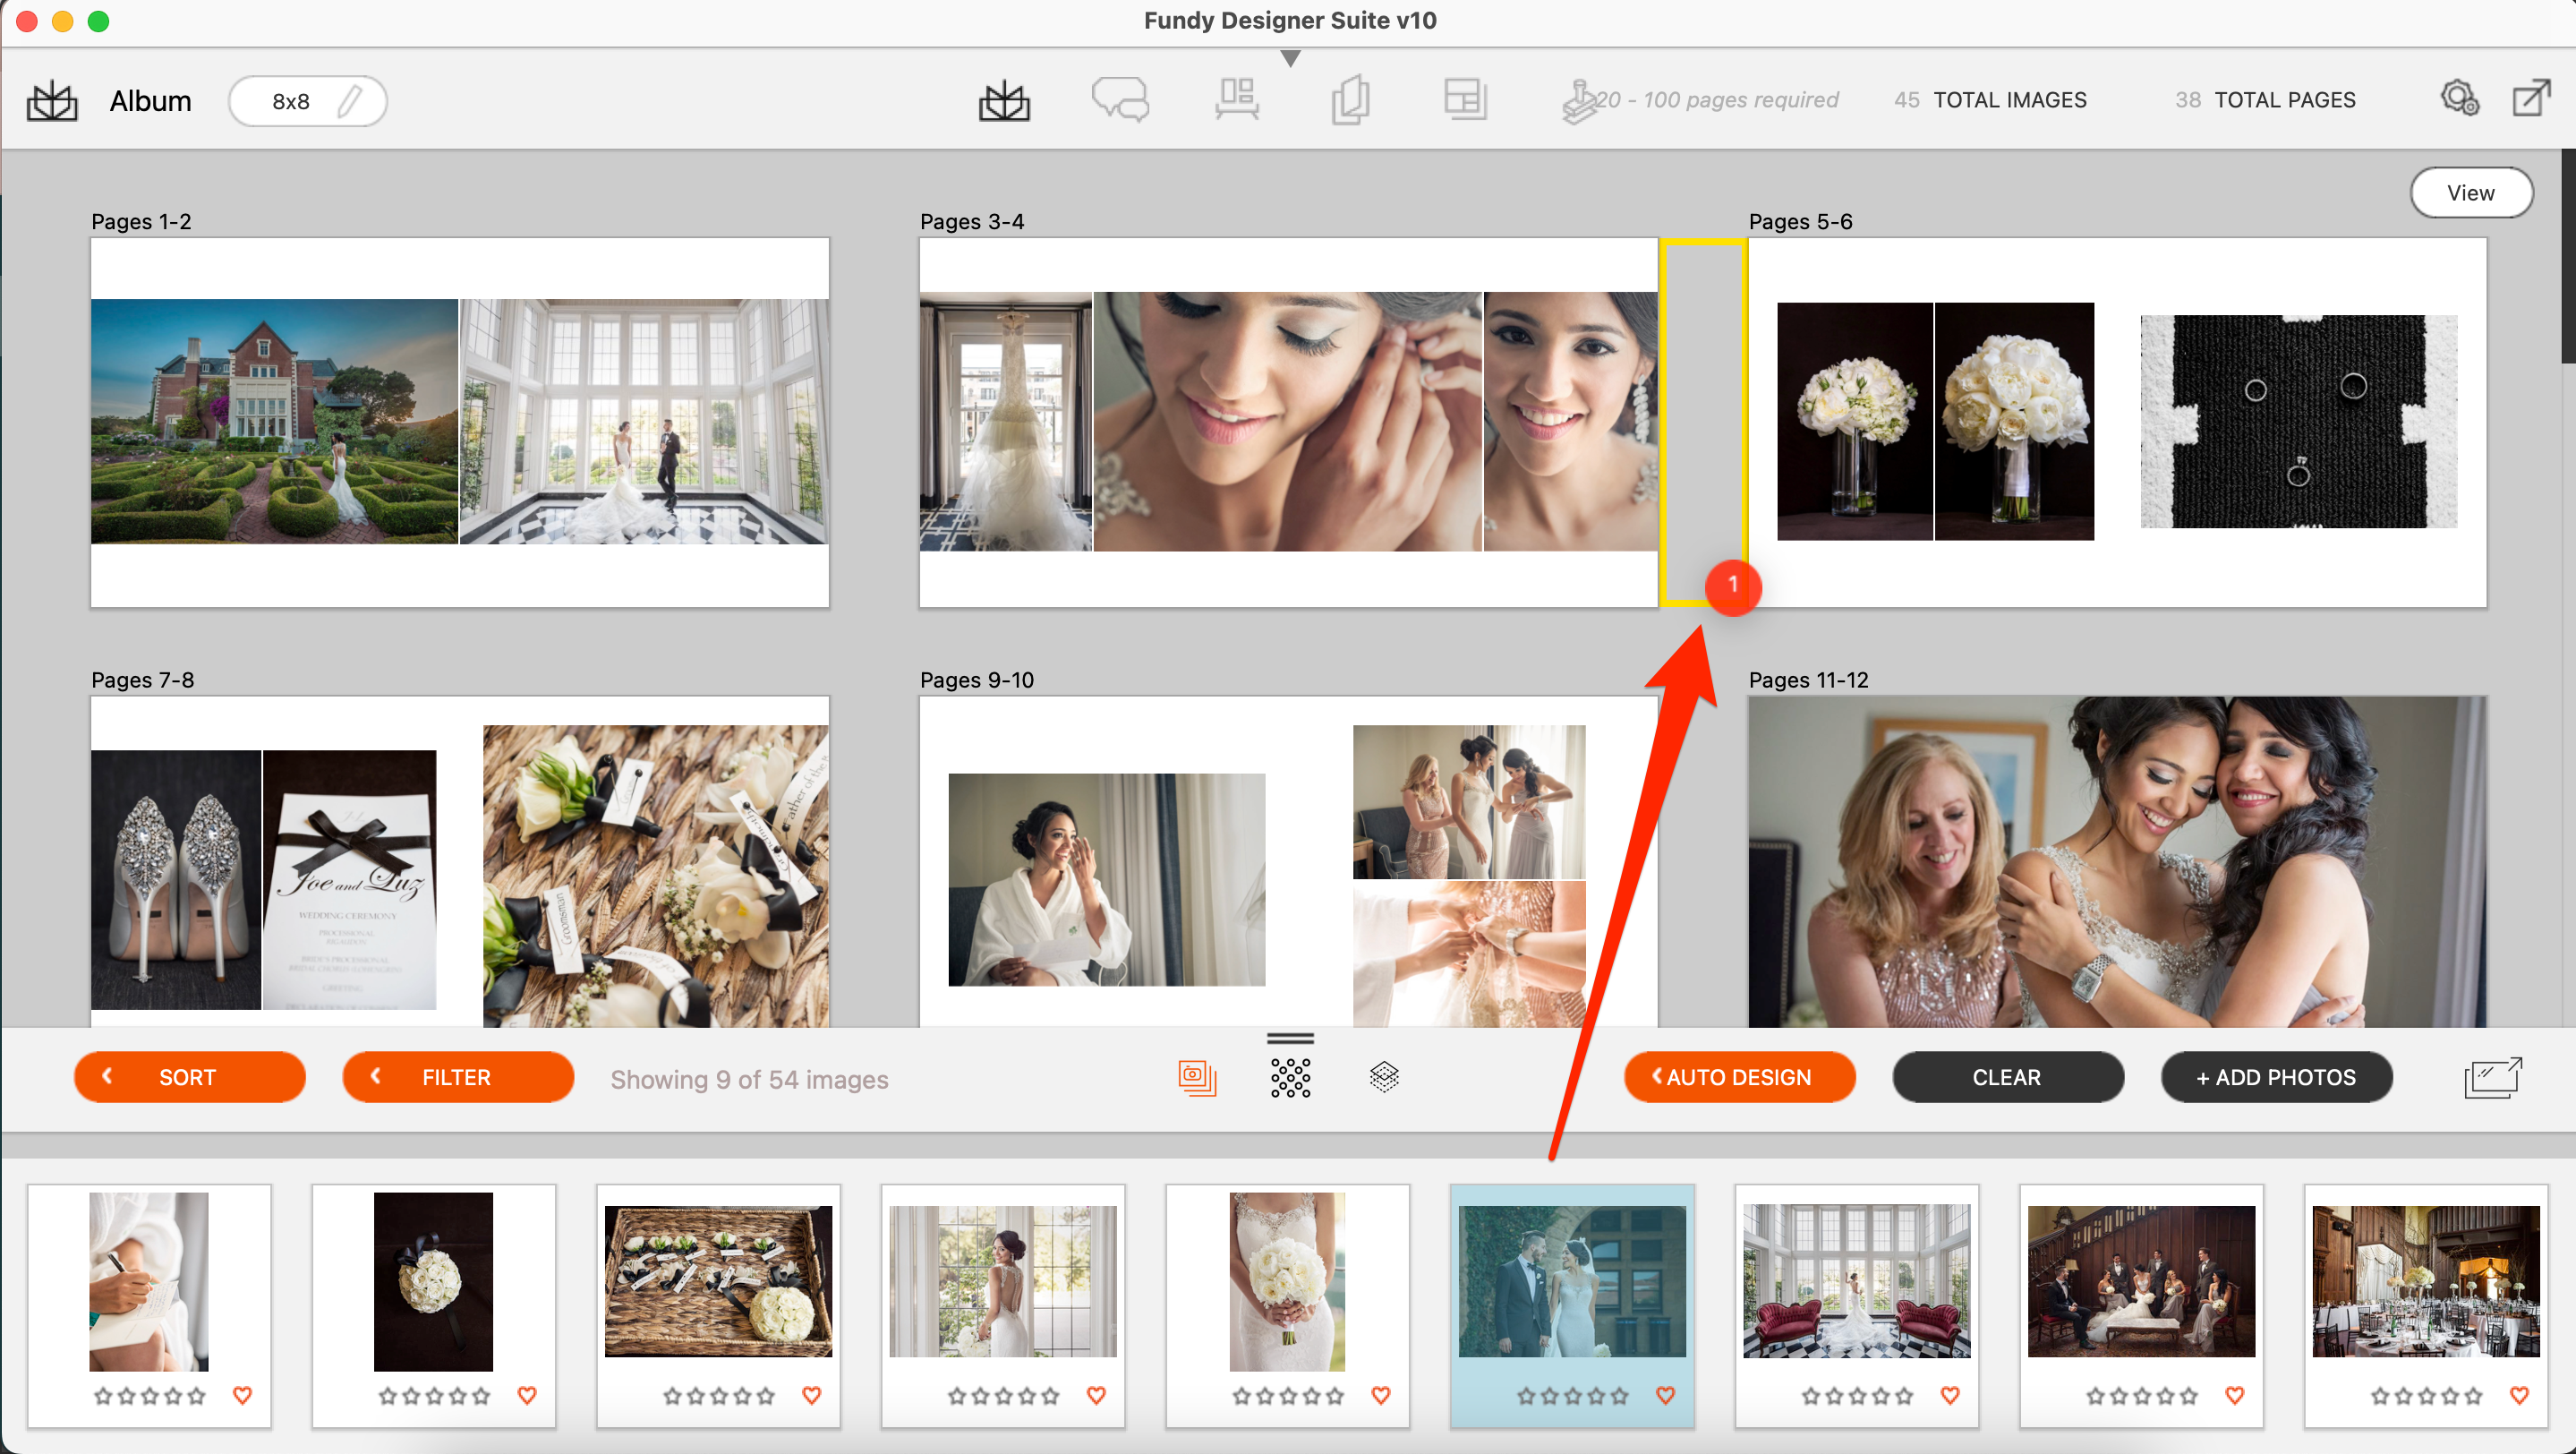
Task: Toggle the stacked layers view icon
Action: pos(1383,1077)
